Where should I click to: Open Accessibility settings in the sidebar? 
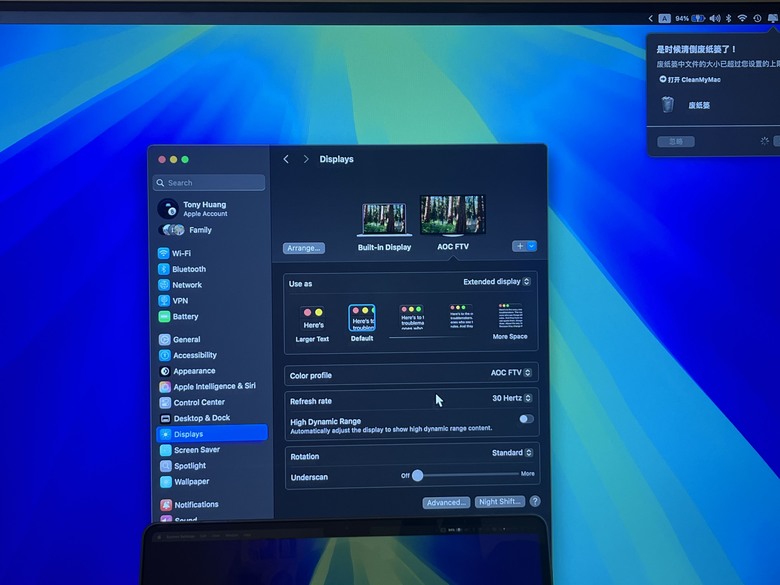[x=188, y=355]
